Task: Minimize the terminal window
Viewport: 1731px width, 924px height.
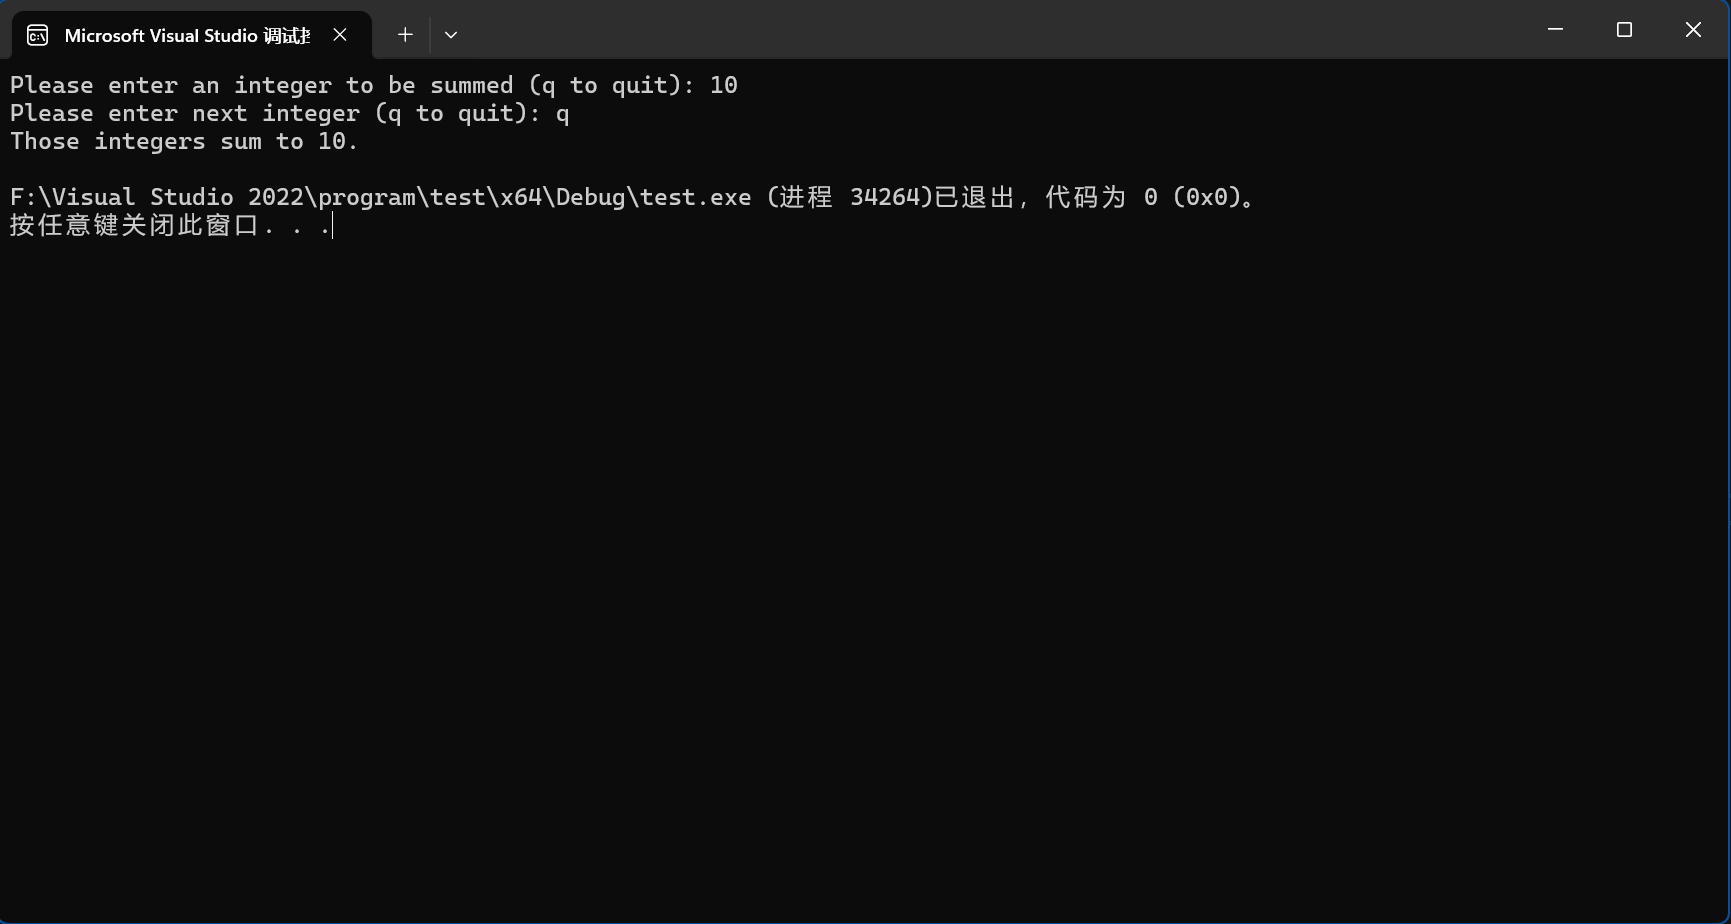Action: click(1555, 30)
